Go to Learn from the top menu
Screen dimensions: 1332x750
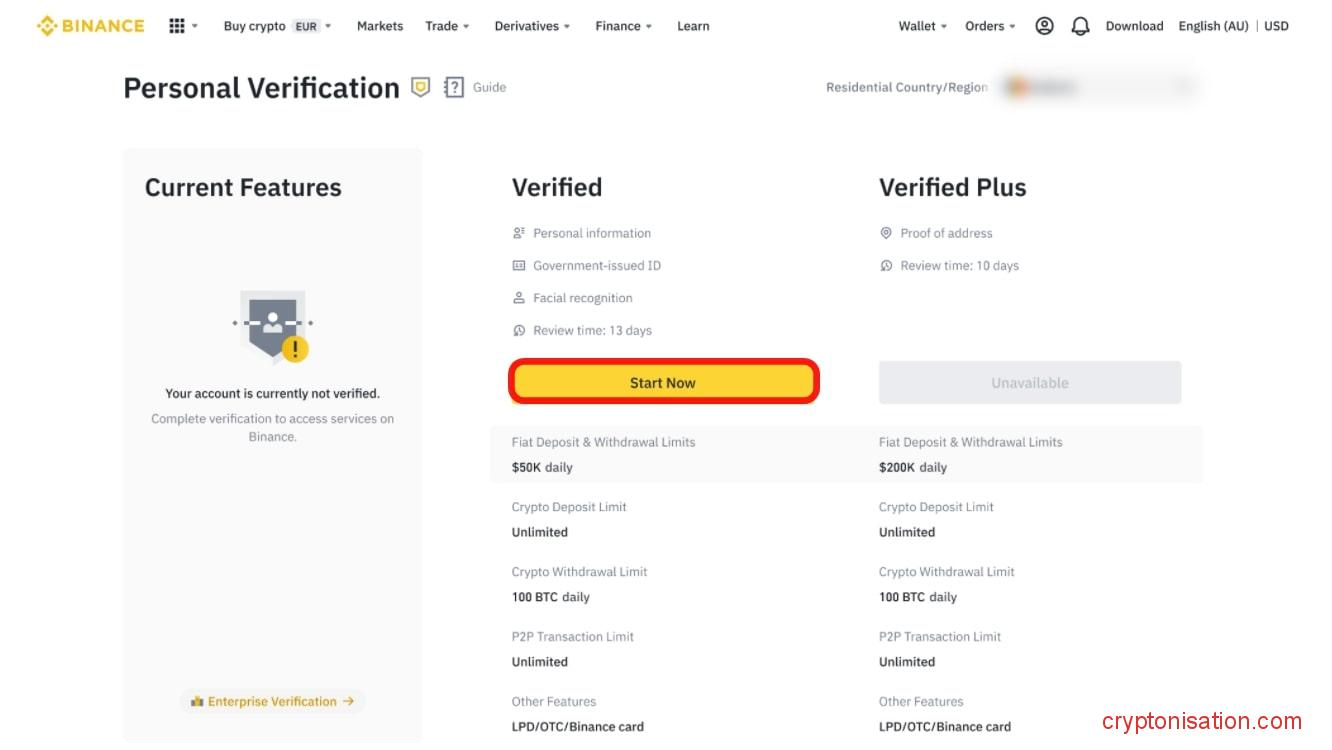(693, 26)
